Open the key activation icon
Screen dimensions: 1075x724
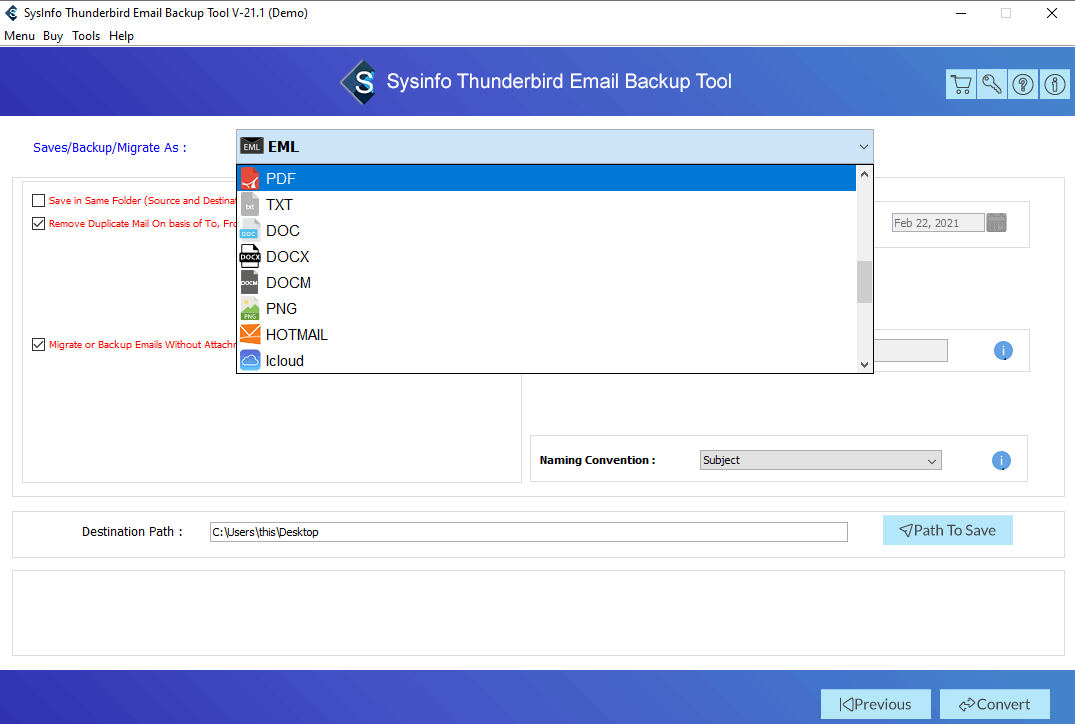[992, 85]
